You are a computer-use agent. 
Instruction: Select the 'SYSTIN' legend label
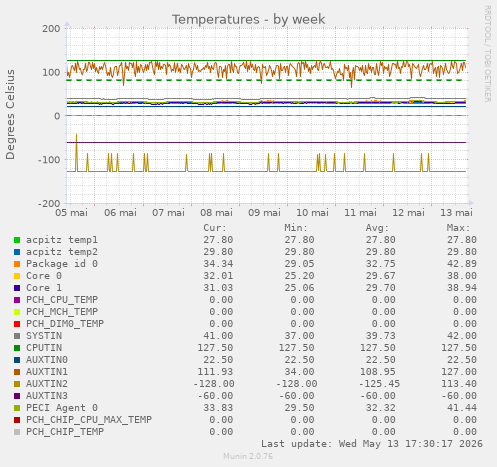44,336
